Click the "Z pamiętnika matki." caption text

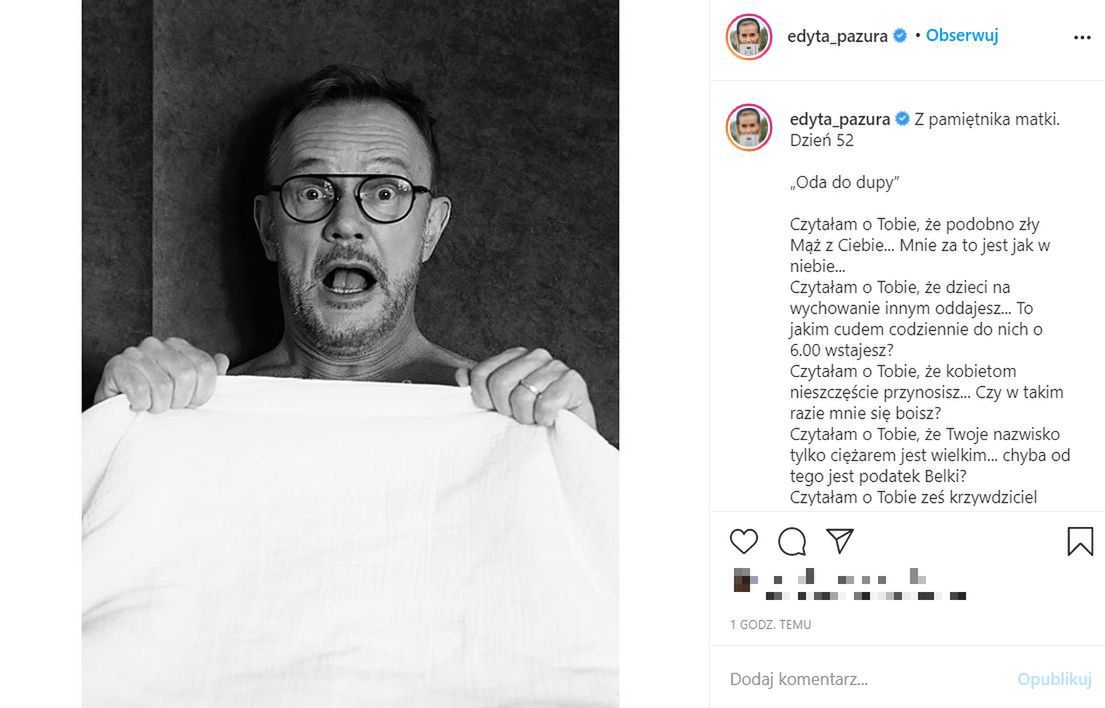point(987,119)
